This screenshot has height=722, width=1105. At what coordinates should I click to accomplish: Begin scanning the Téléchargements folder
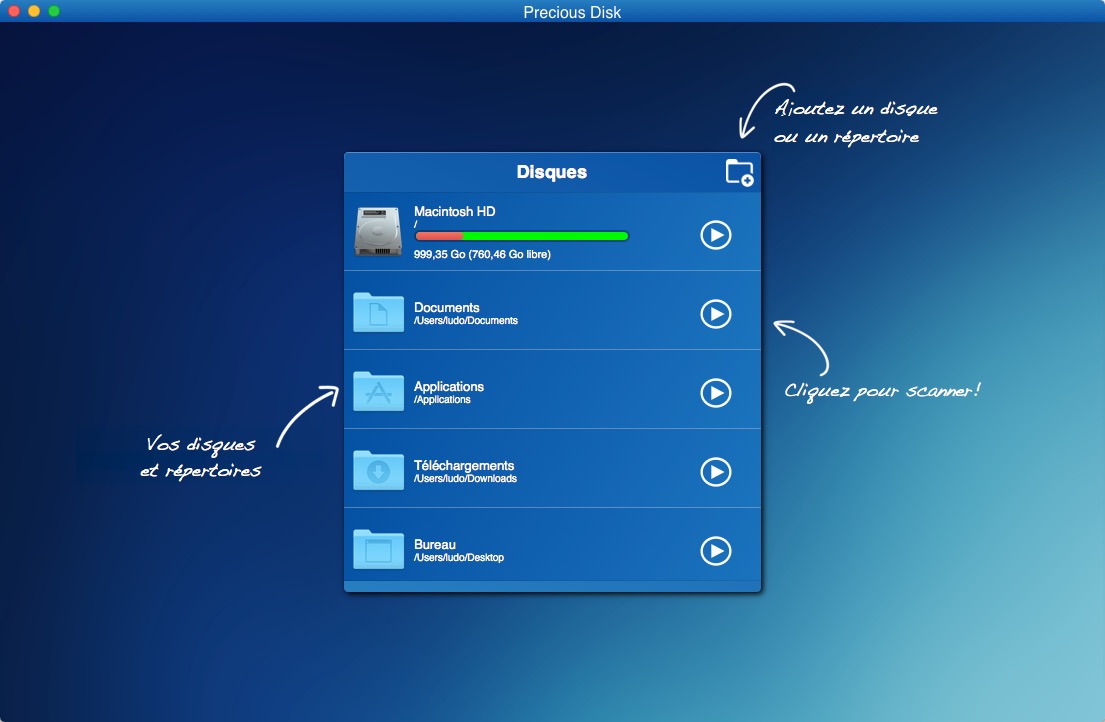pyautogui.click(x=715, y=471)
